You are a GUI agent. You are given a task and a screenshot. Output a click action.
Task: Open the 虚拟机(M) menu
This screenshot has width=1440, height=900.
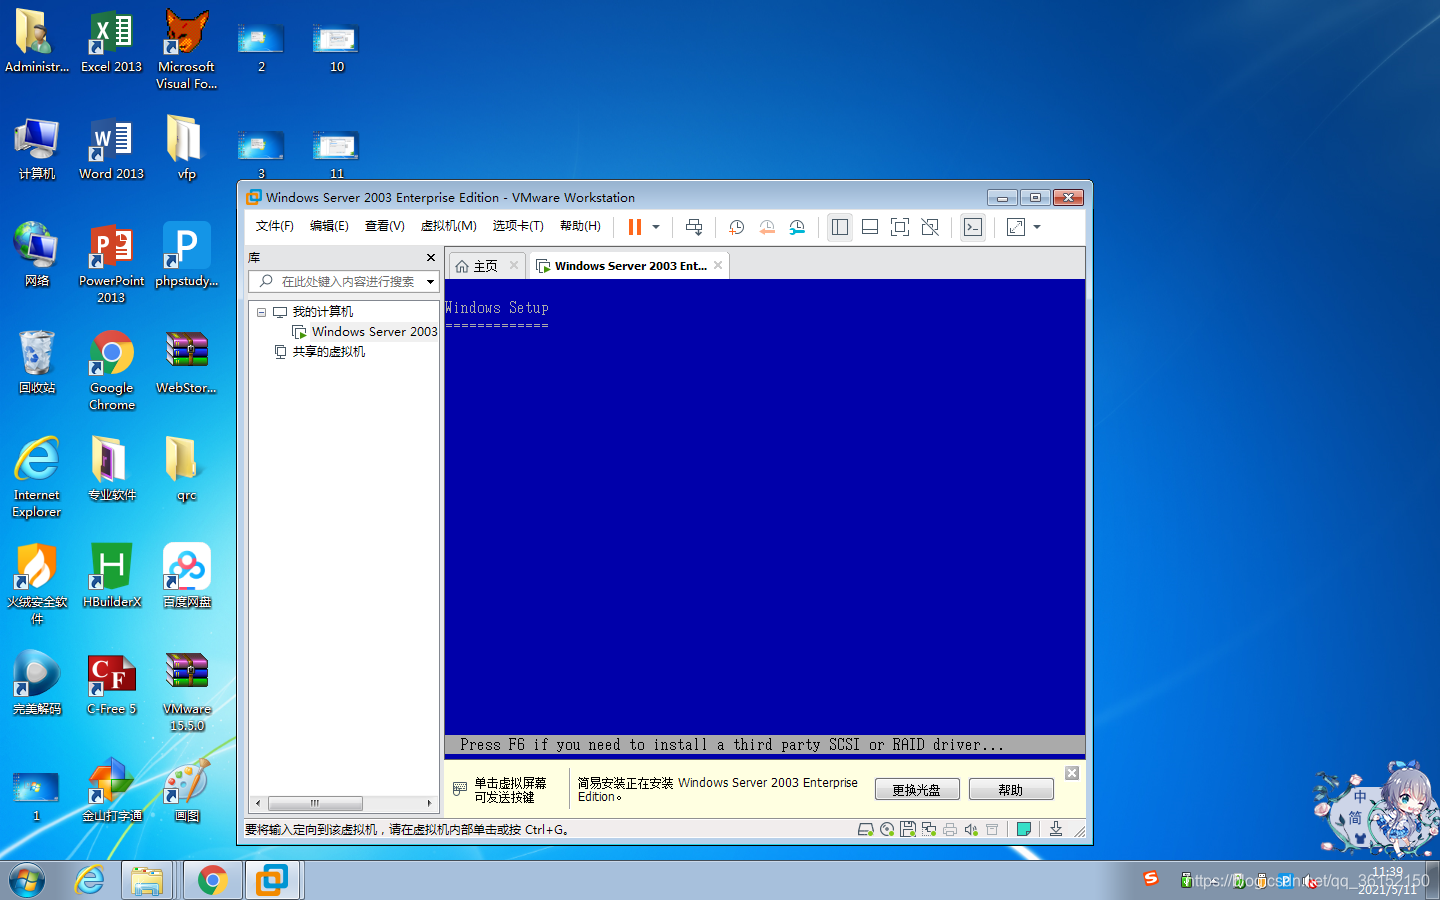tap(449, 226)
